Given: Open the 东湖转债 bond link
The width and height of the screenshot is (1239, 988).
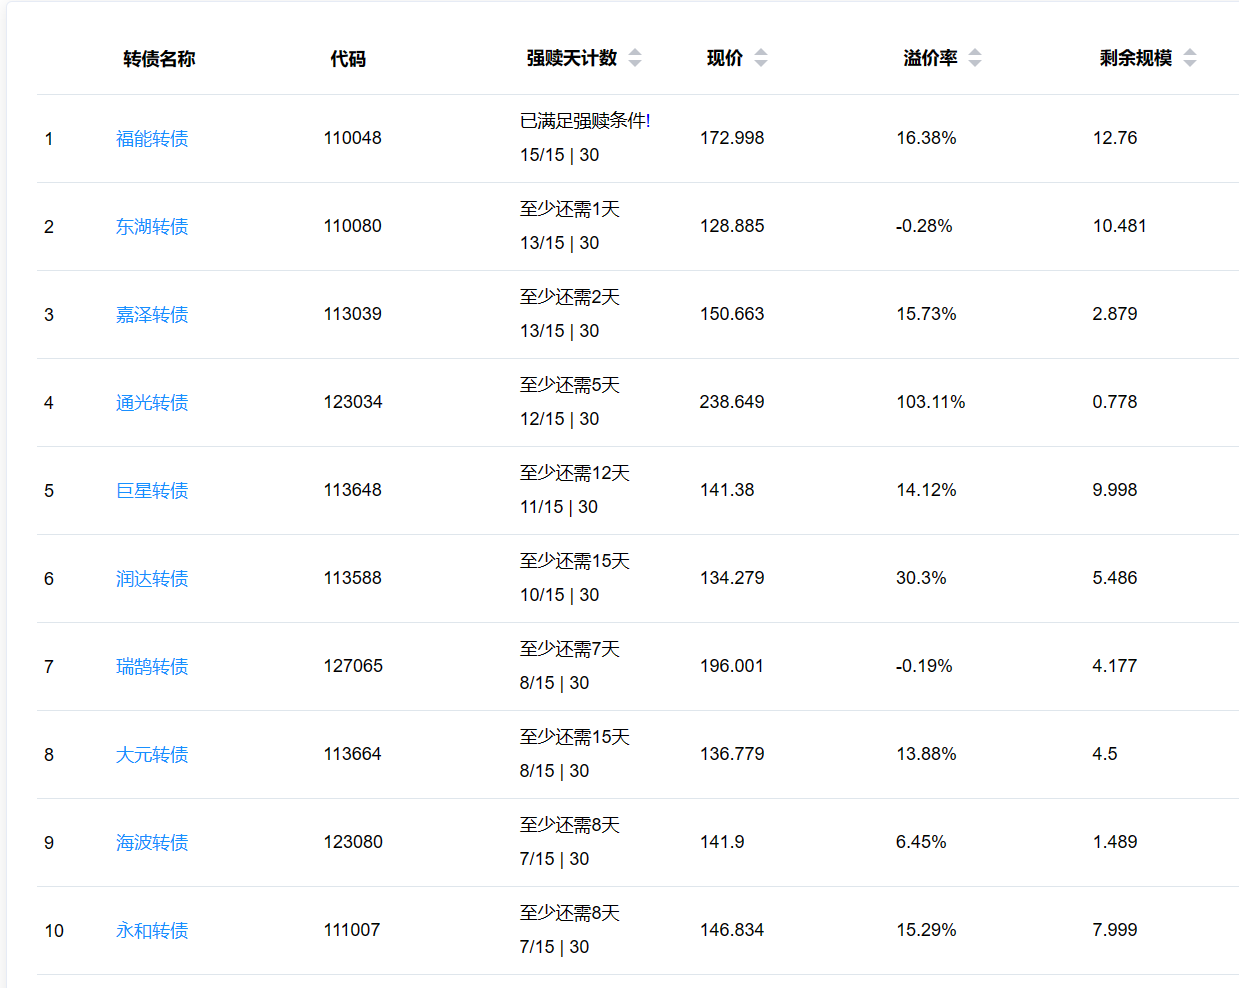Looking at the screenshot, I should 152,227.
